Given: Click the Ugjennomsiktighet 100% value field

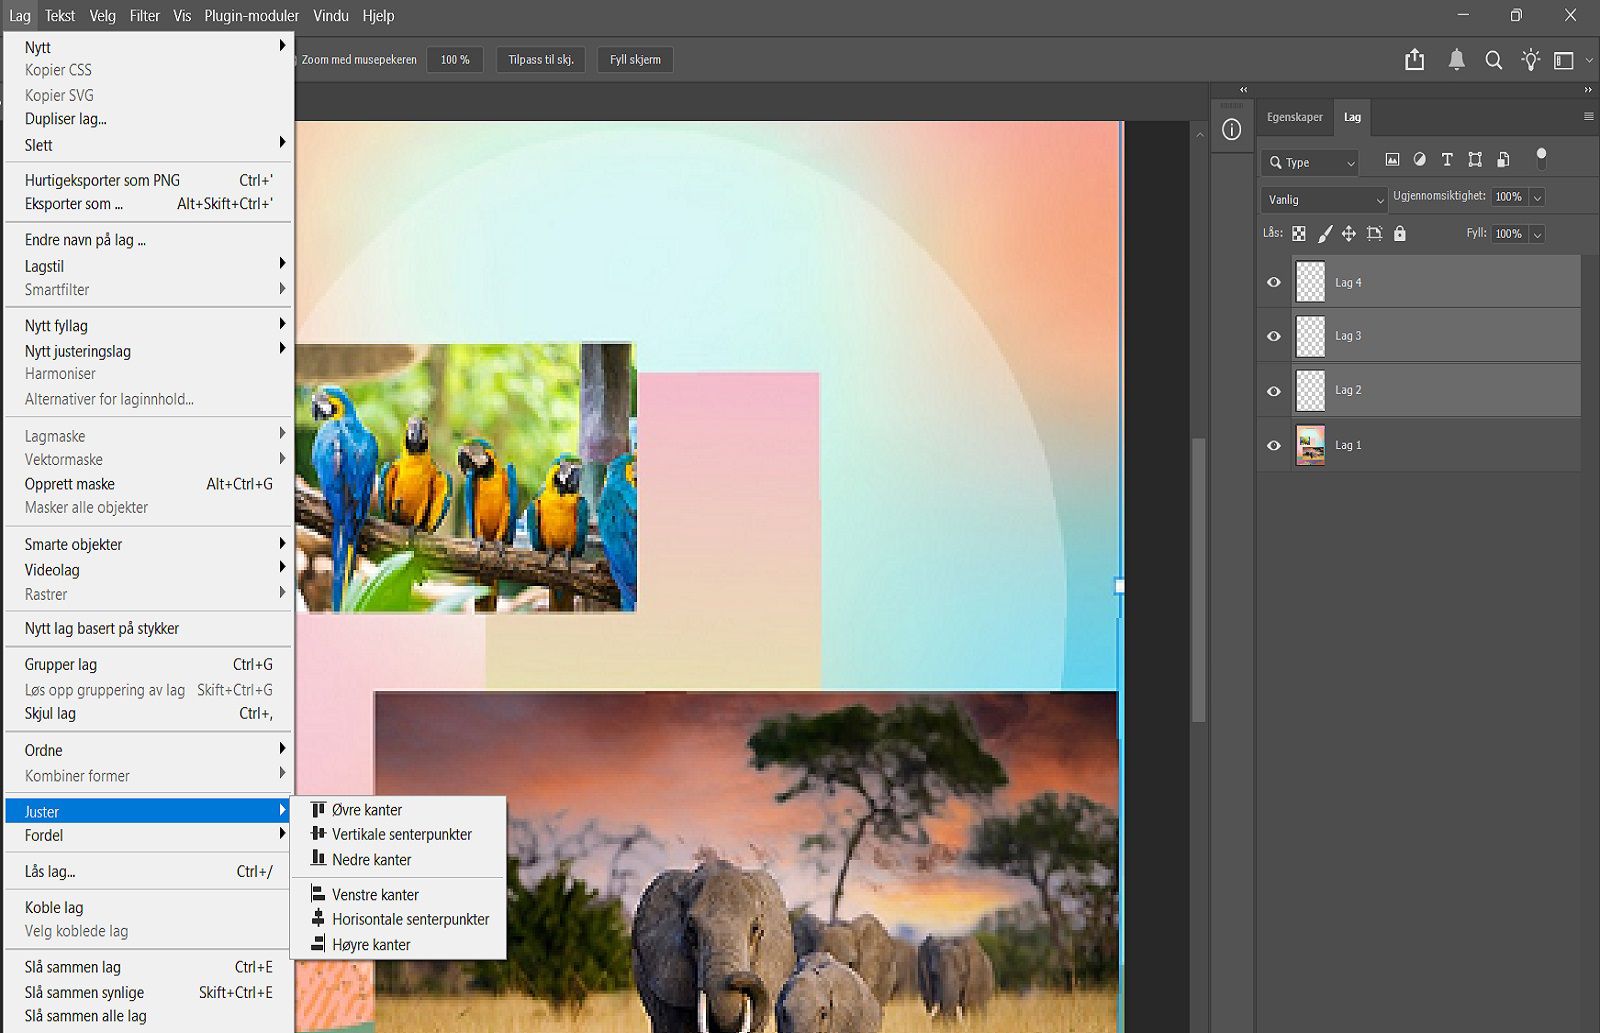Looking at the screenshot, I should (1509, 197).
